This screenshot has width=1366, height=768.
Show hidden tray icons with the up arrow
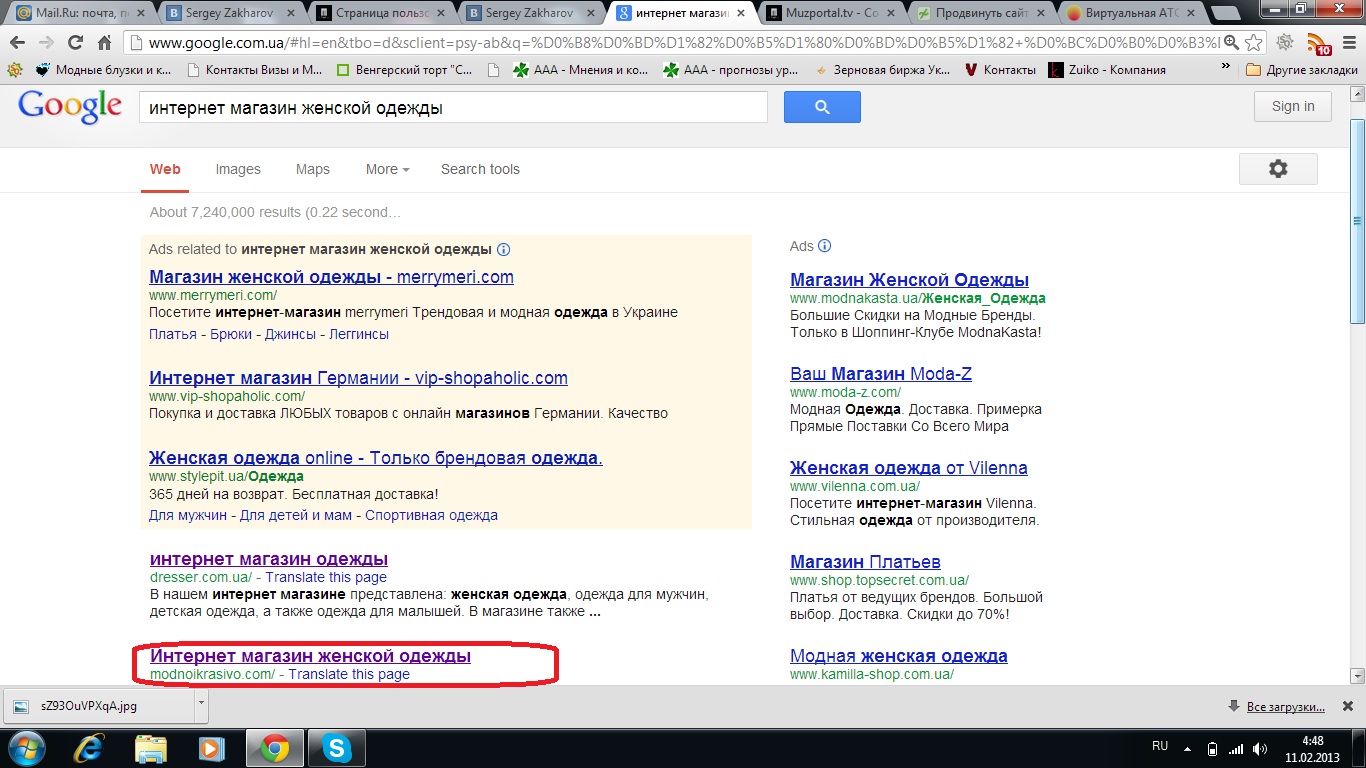click(x=1189, y=748)
